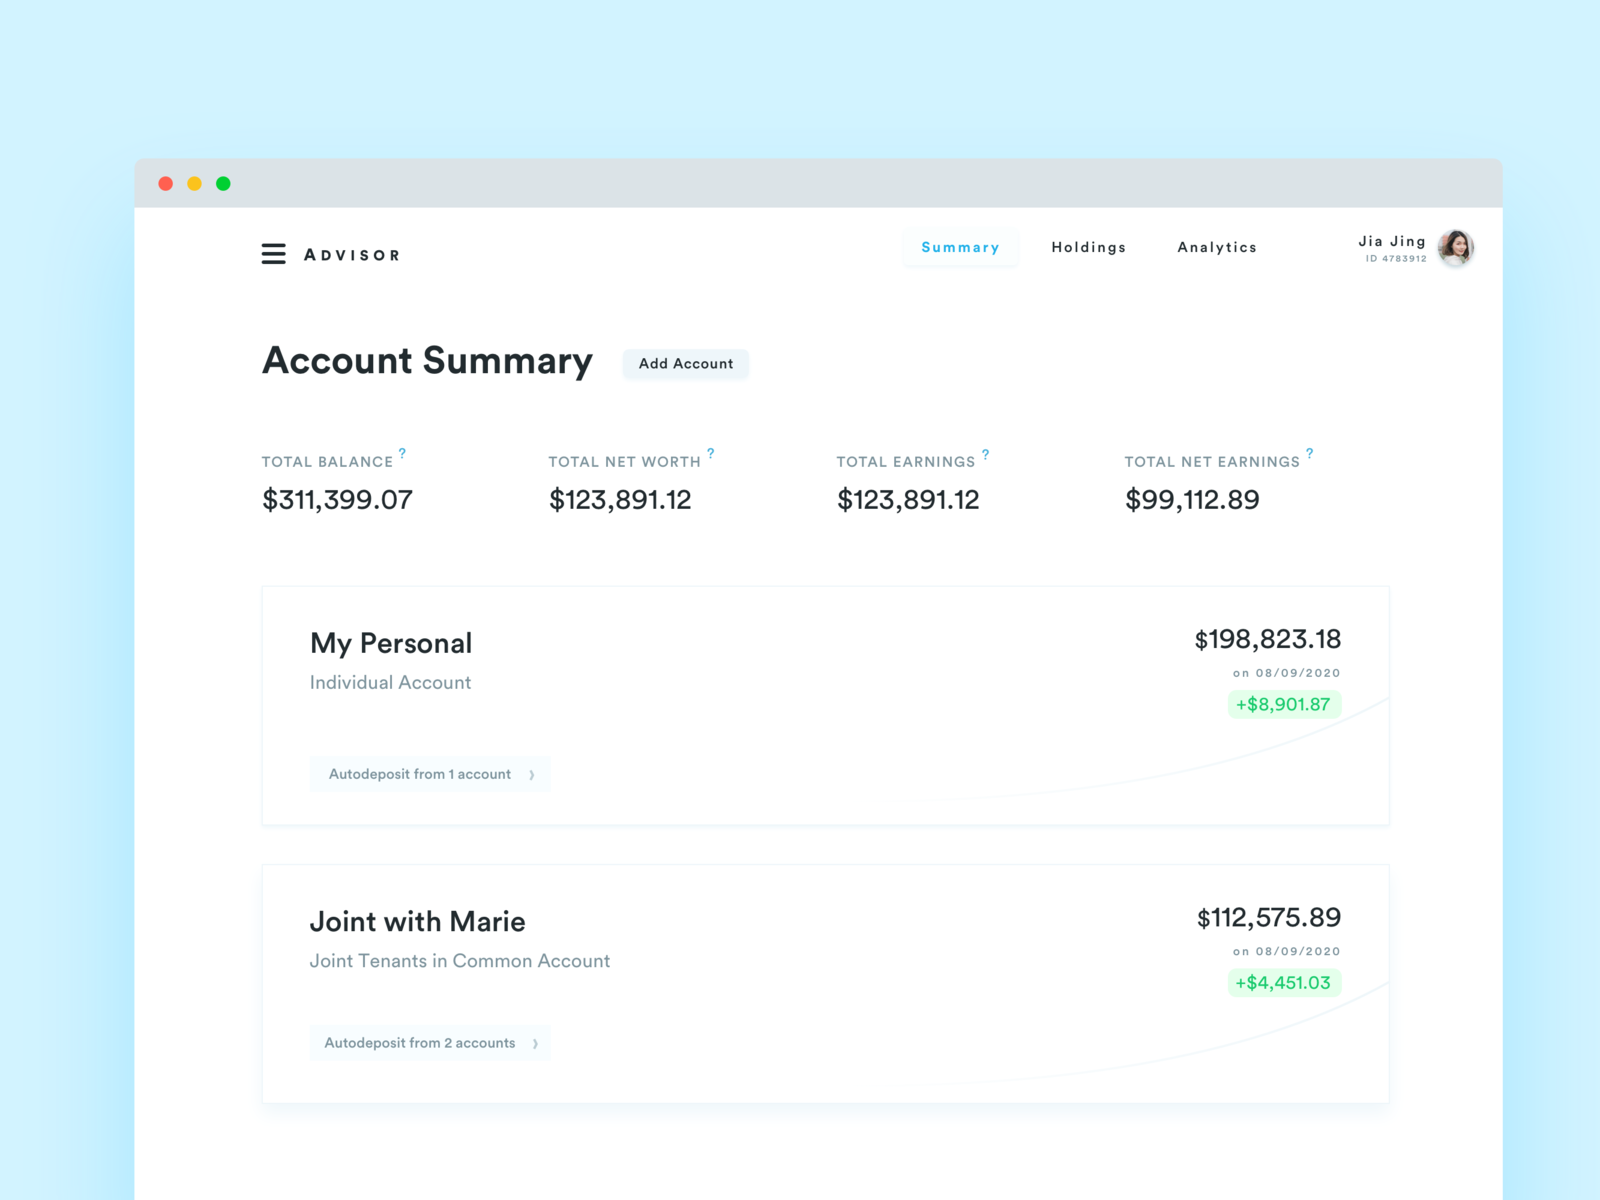Click the Add Account button
Screen dimensions: 1600x1200
pyautogui.click(x=685, y=363)
